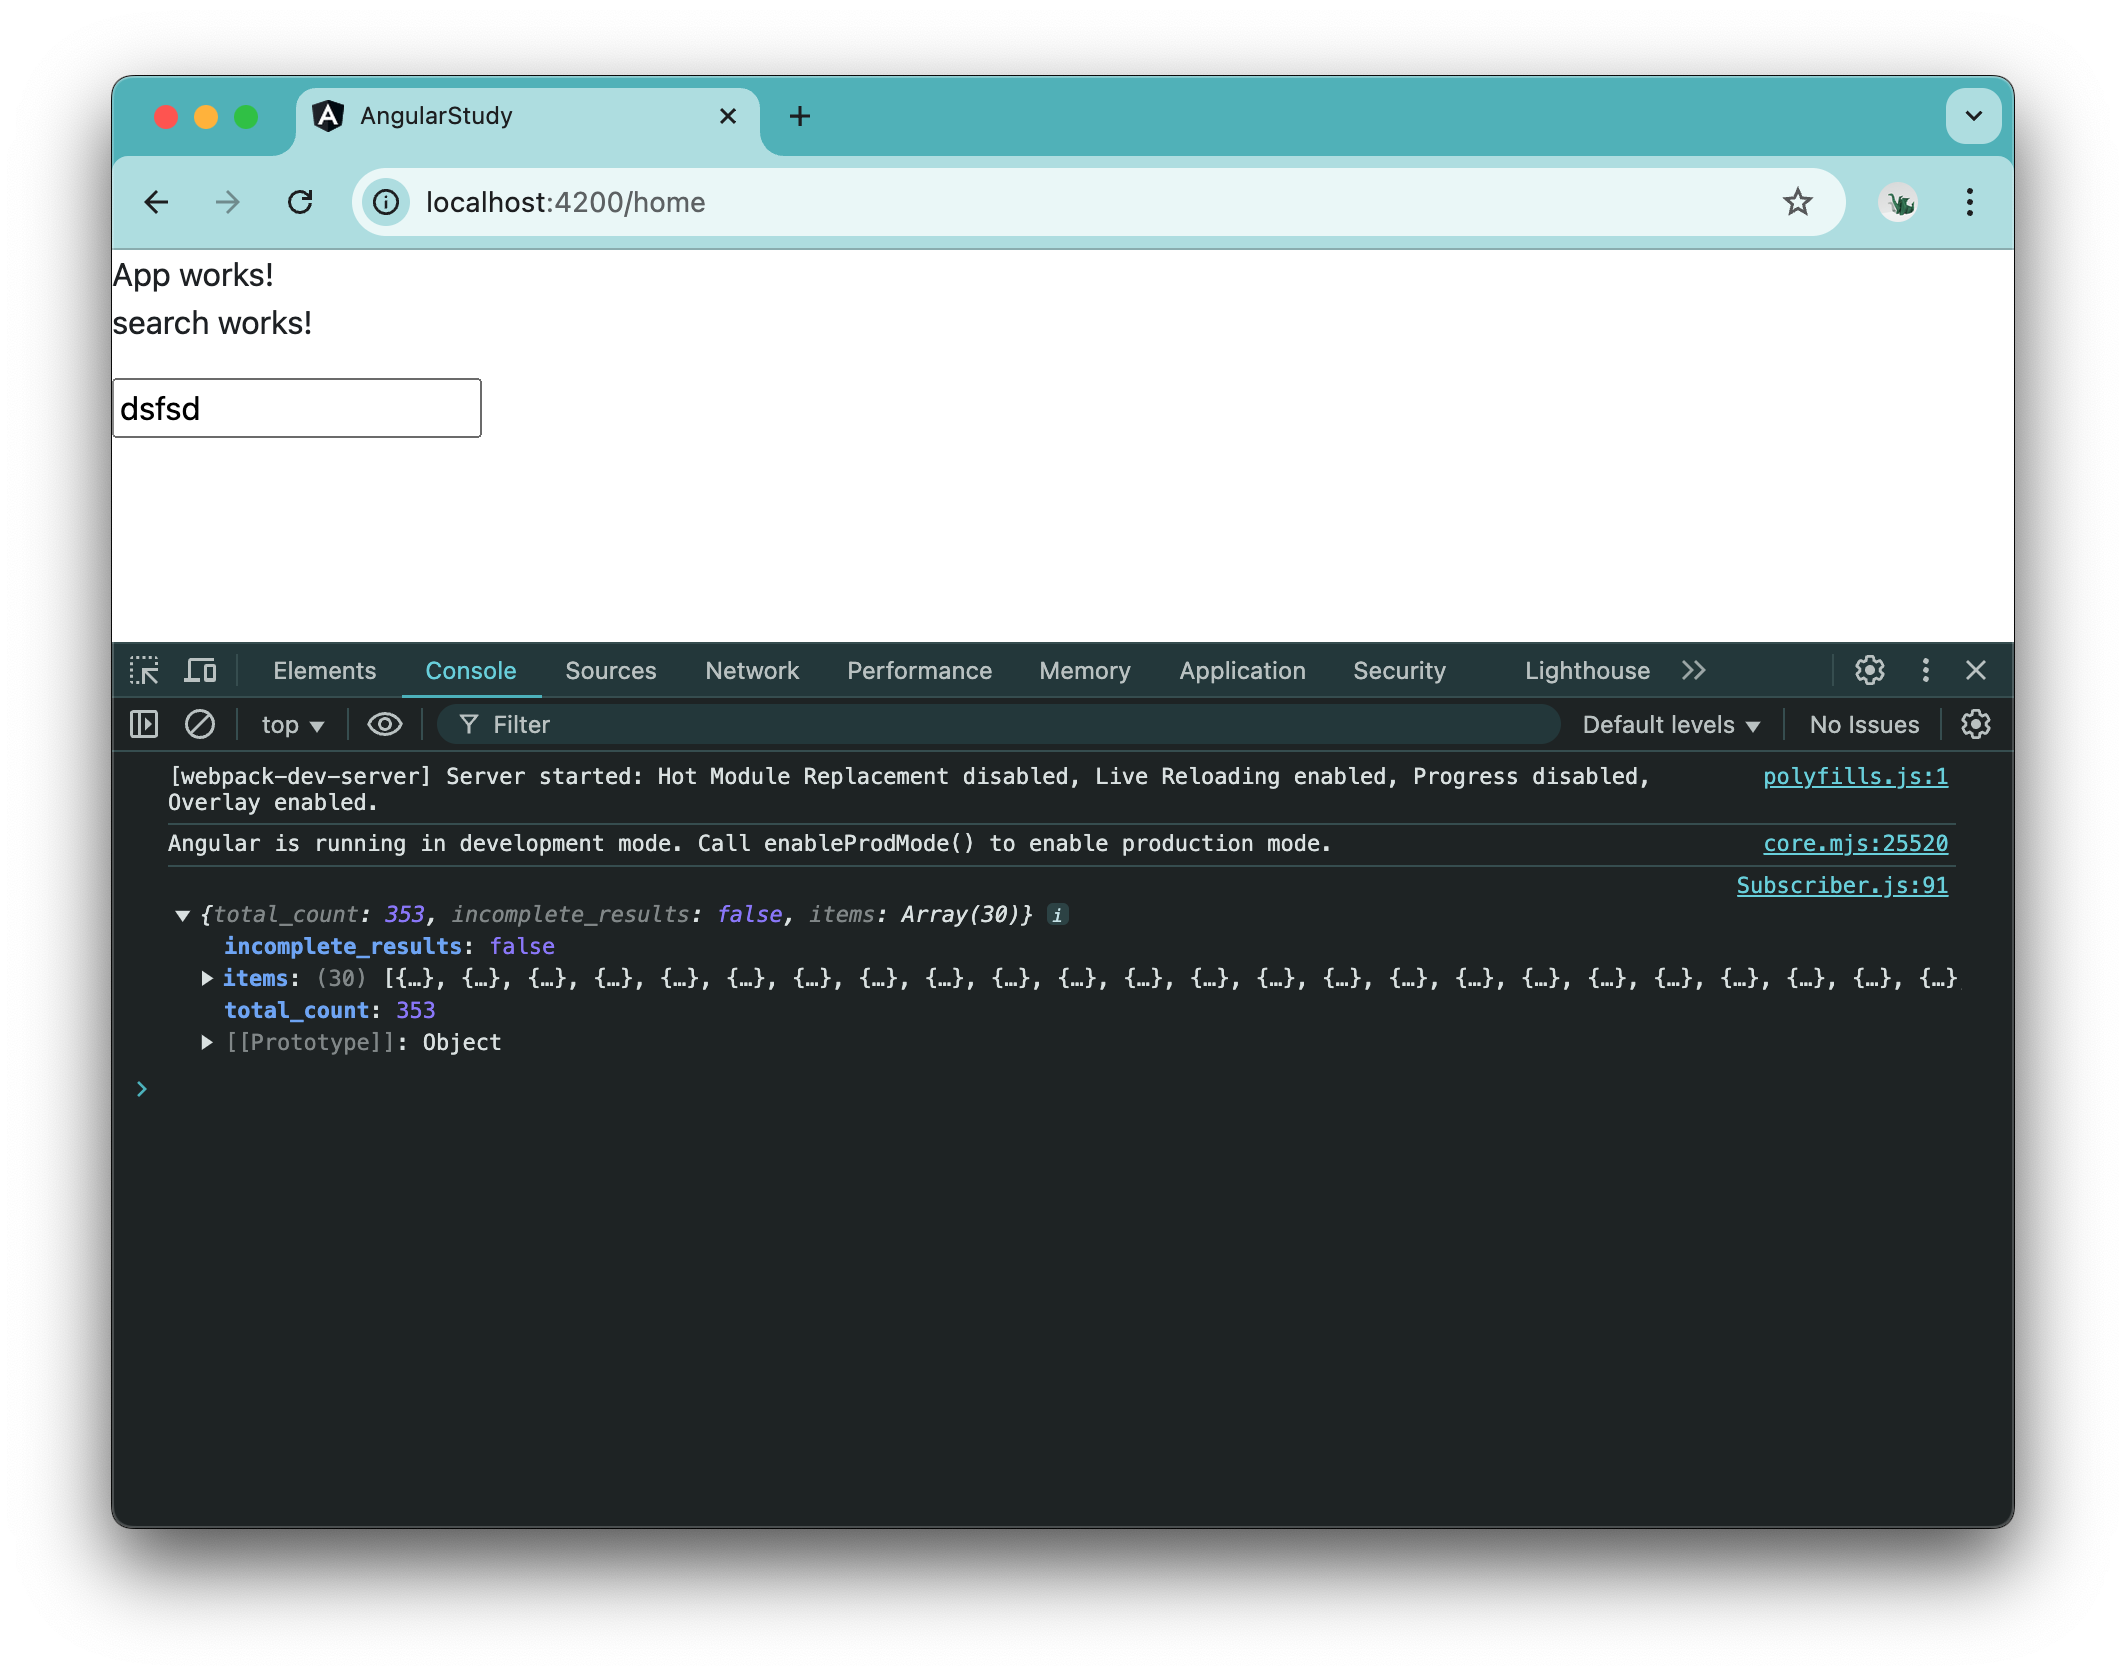Select the inspect element tool in DevTools
Screen dimensions: 2126x1676
pos(144,670)
